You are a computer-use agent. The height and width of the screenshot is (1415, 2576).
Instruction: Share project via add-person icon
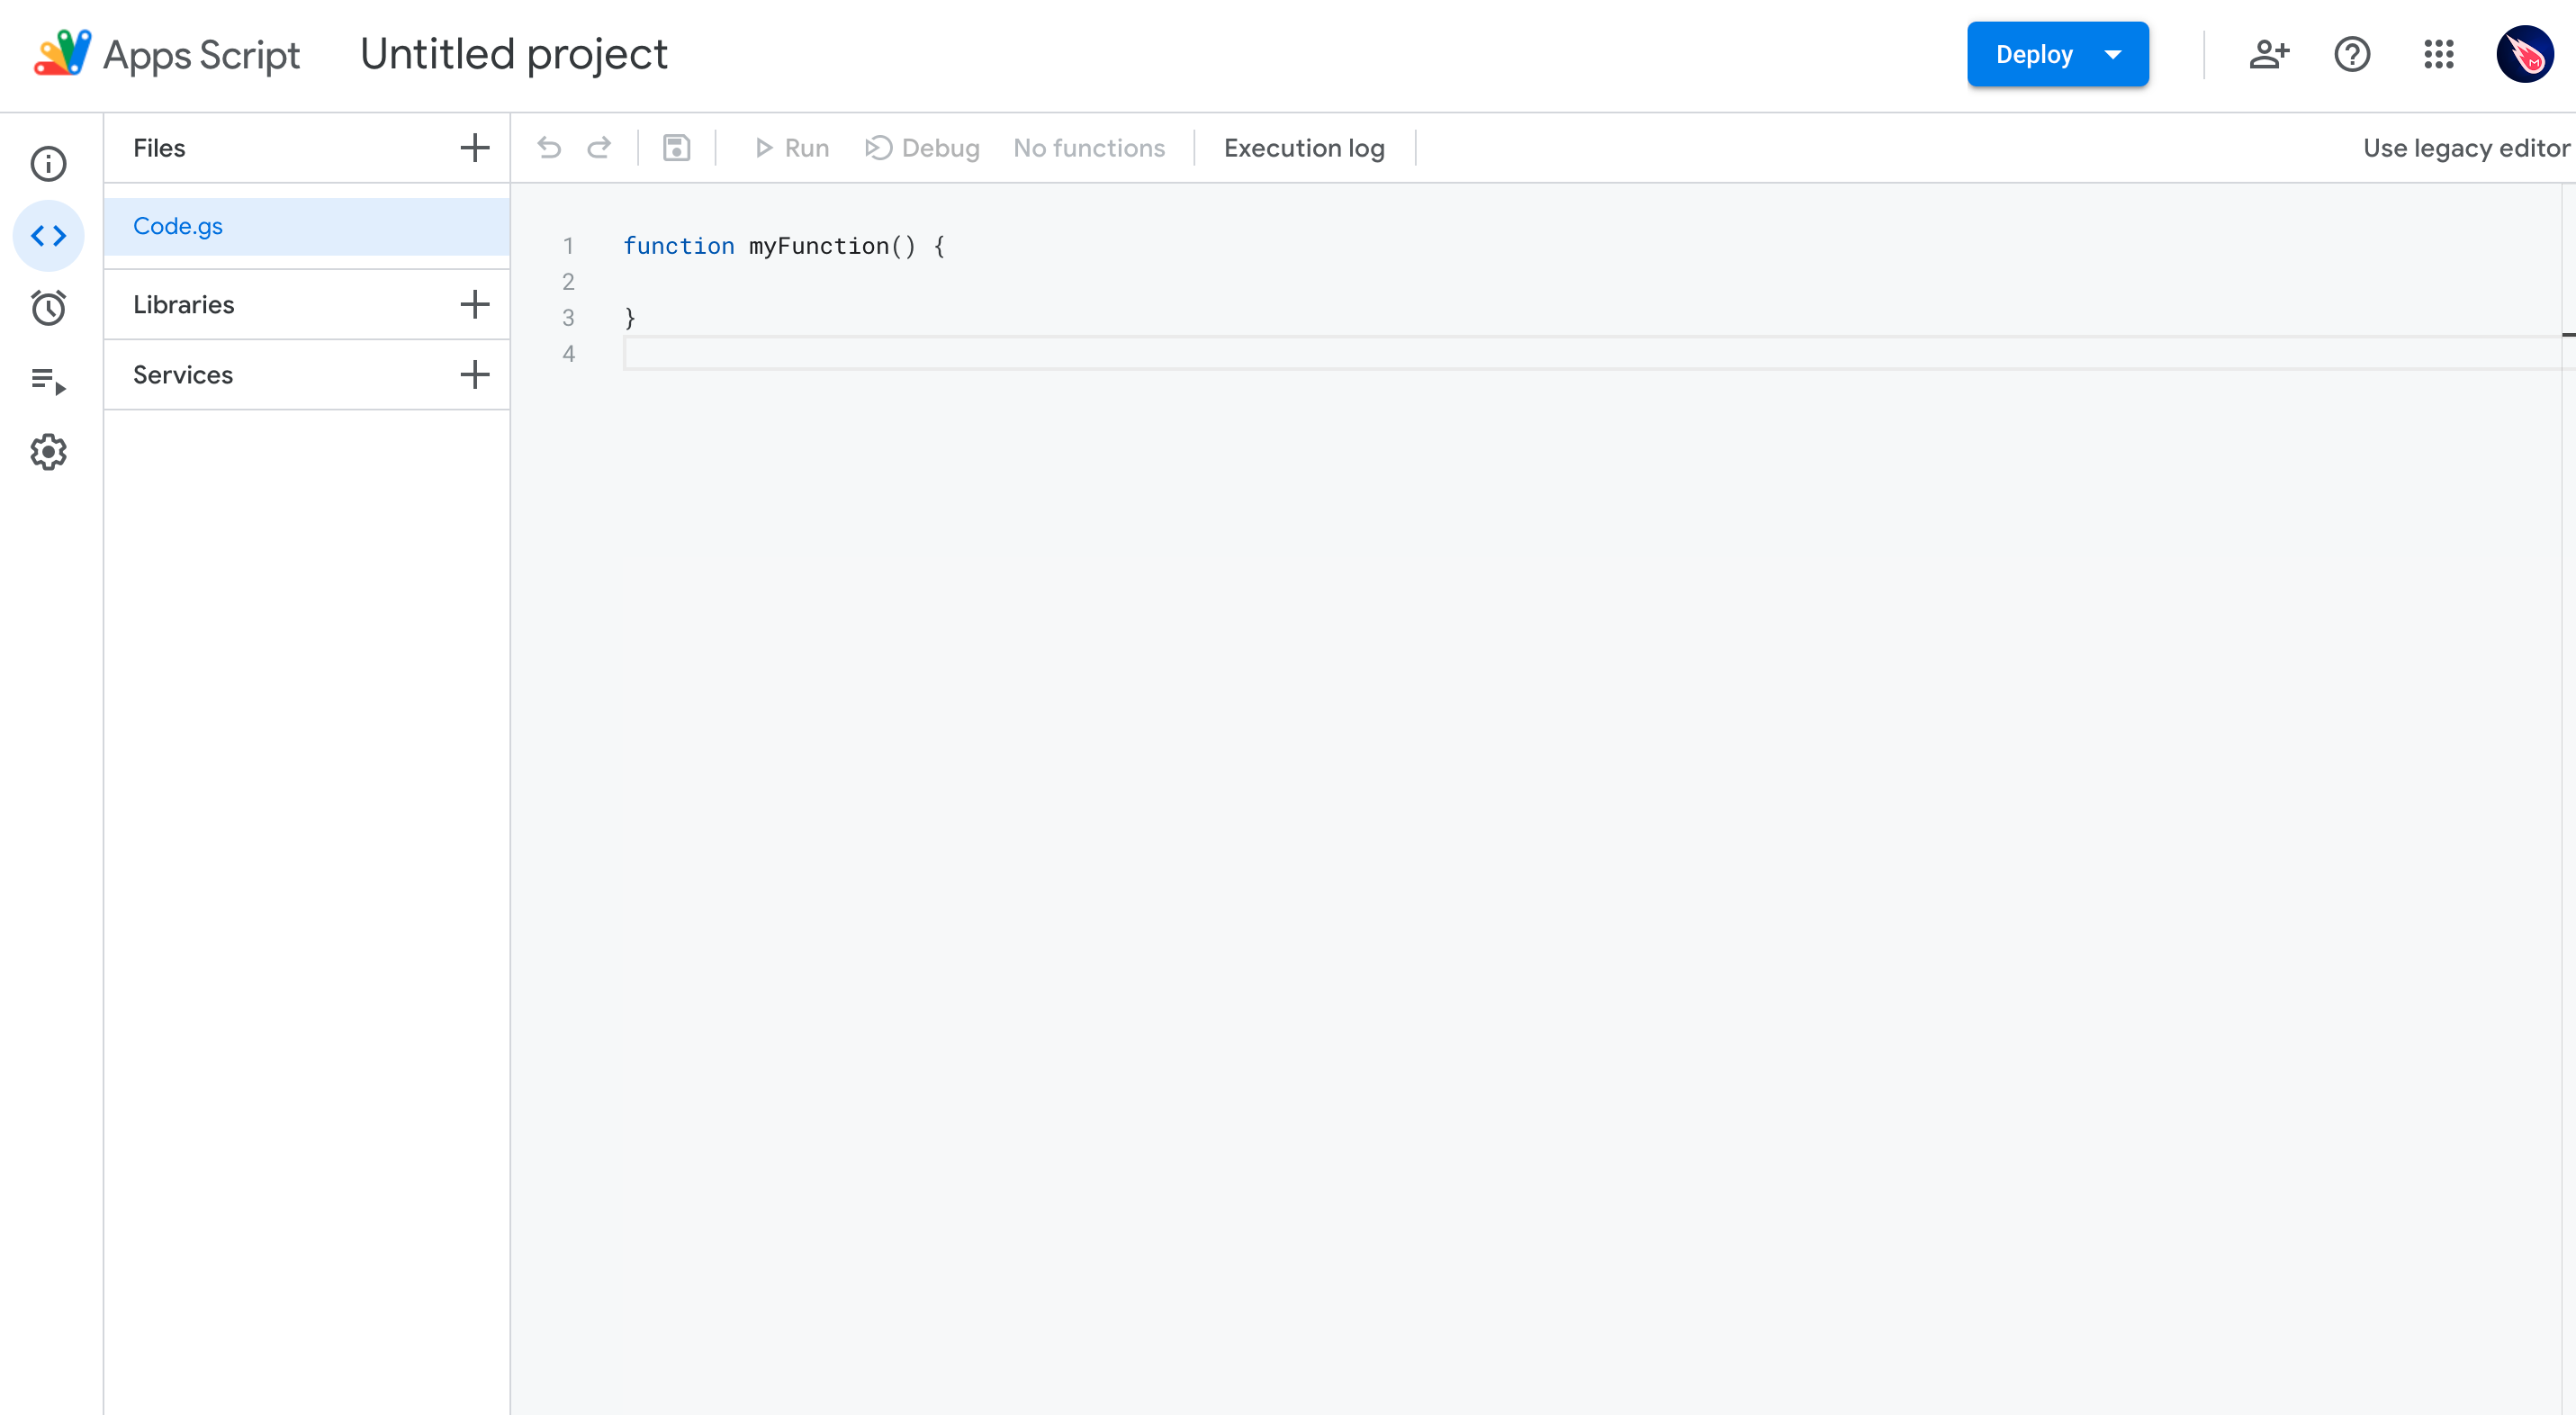coord(2269,54)
